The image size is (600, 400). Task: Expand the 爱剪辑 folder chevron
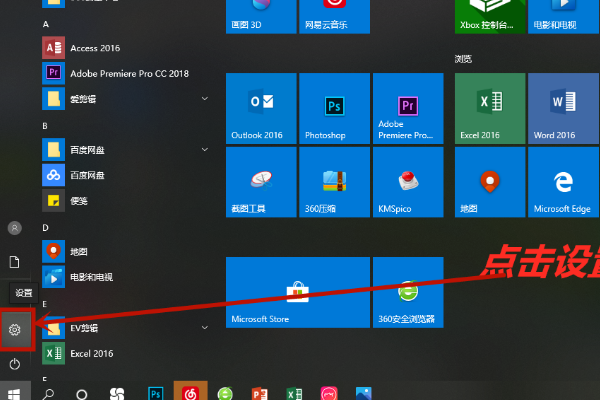pyautogui.click(x=205, y=99)
